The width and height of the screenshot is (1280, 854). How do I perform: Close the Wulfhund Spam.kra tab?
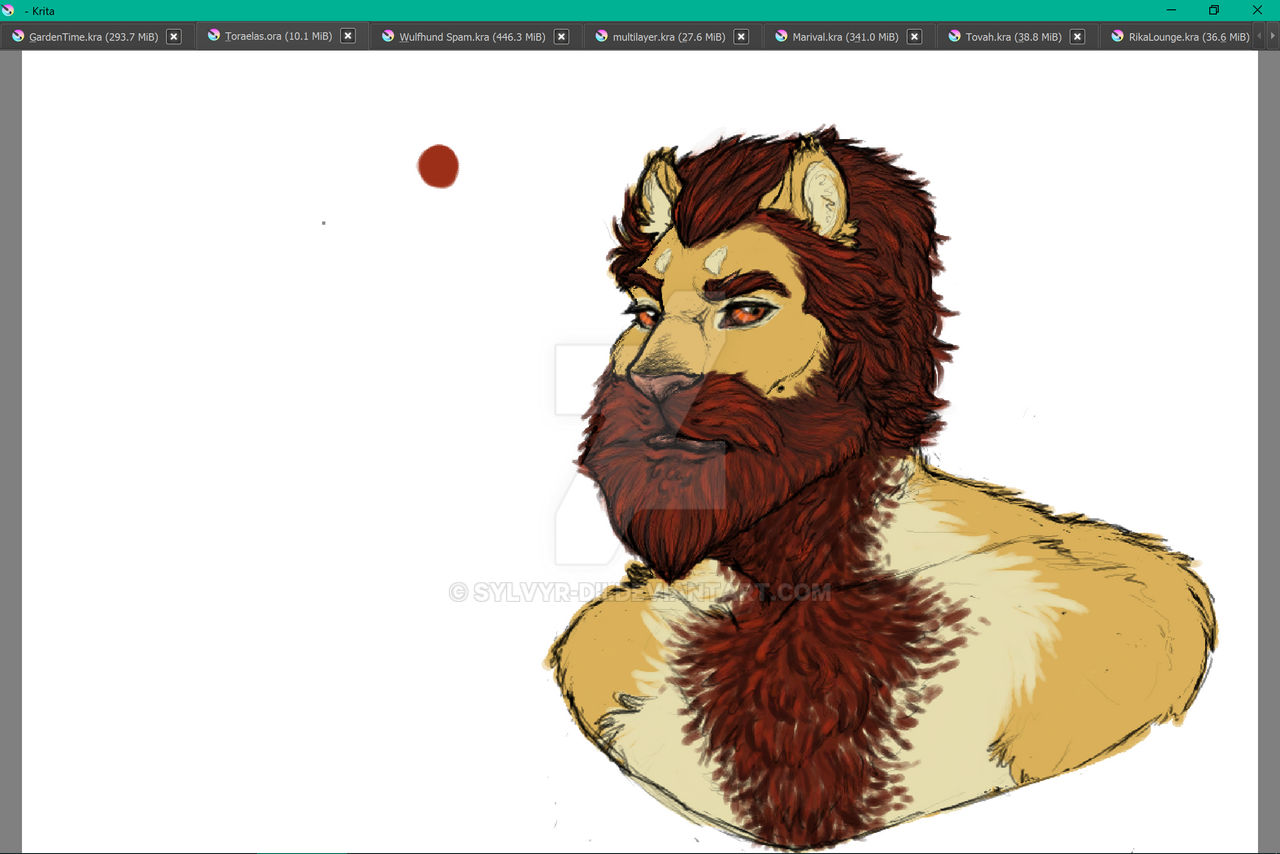pyautogui.click(x=562, y=37)
